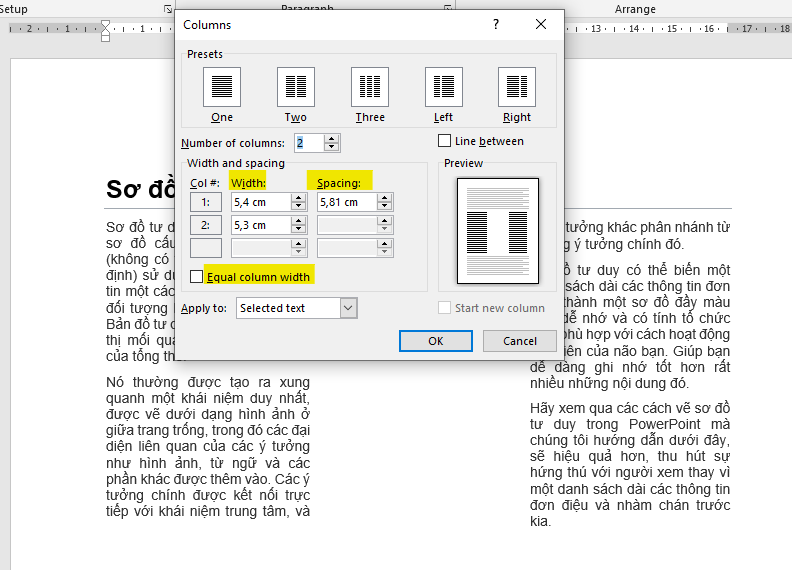Click the Cancel button
The width and height of the screenshot is (792, 570).
point(519,341)
